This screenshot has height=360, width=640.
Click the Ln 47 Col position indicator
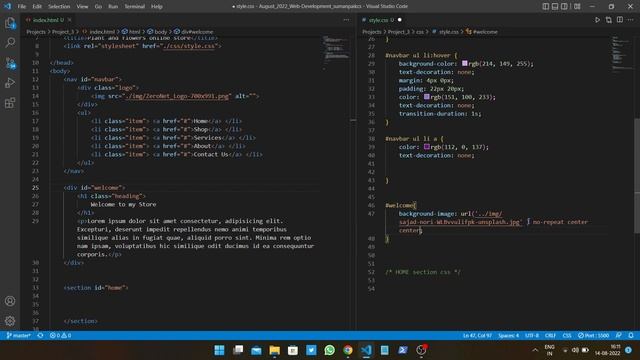tap(477, 336)
